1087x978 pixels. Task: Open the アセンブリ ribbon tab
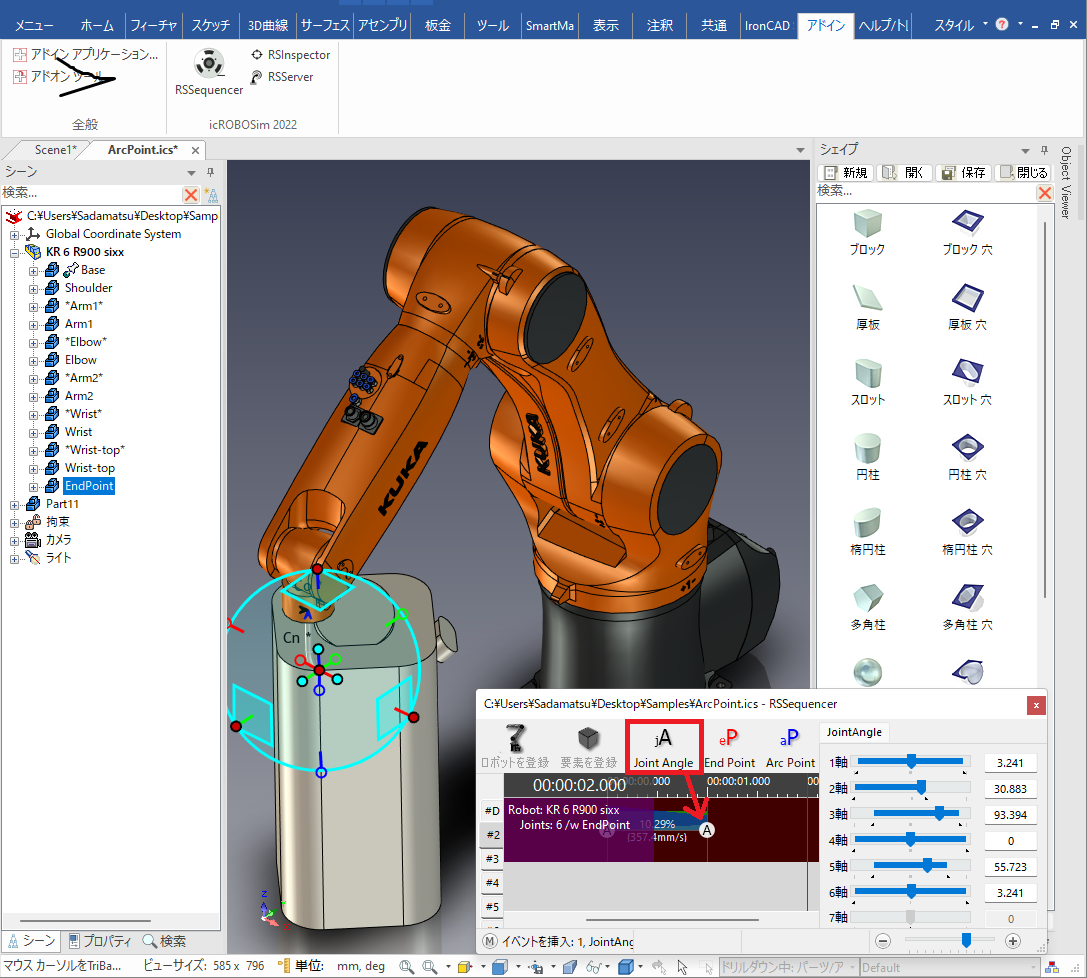[x=382, y=25]
